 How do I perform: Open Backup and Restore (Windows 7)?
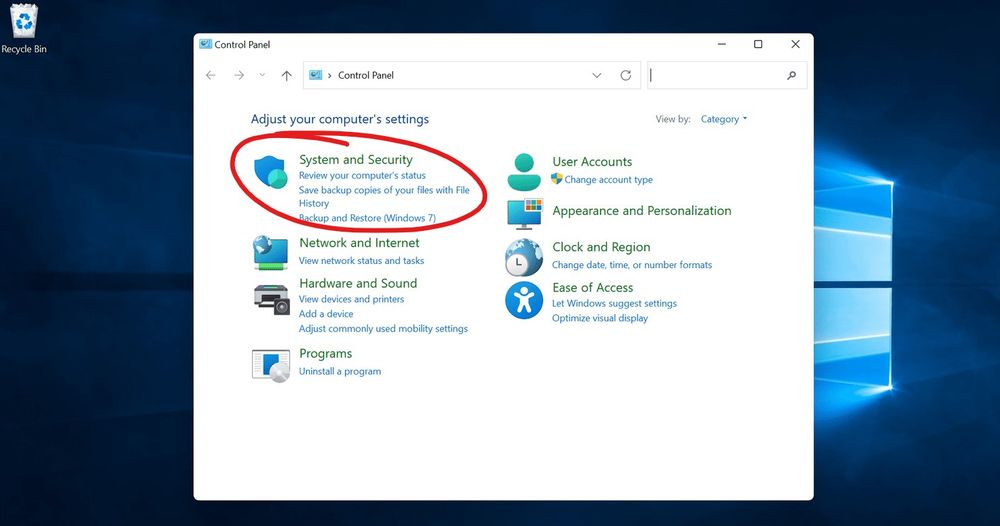click(367, 218)
